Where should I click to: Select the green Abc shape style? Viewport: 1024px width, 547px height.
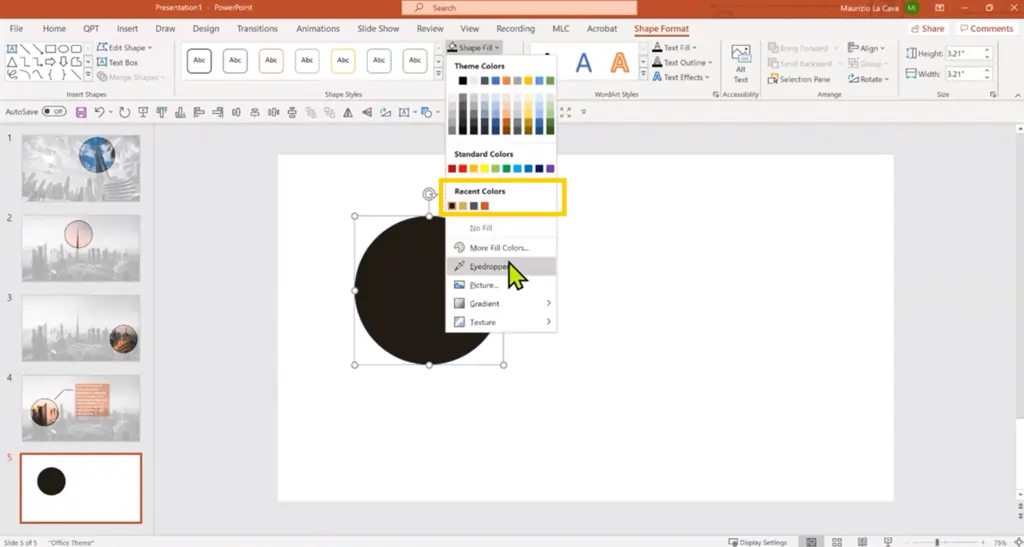click(x=415, y=61)
